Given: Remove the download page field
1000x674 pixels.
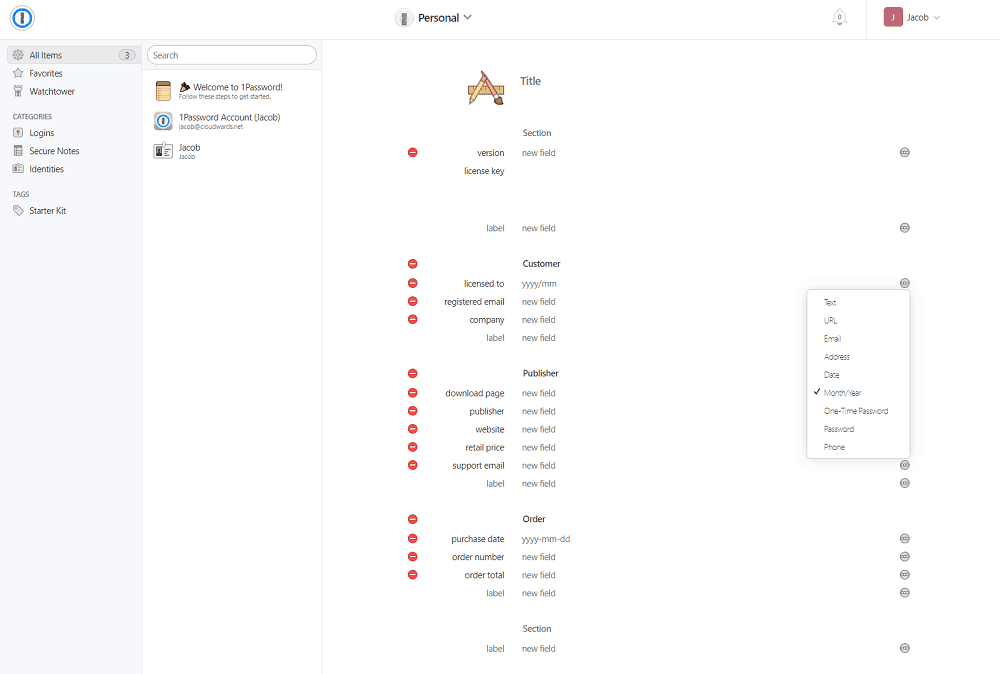Looking at the screenshot, I should pyautogui.click(x=413, y=393).
